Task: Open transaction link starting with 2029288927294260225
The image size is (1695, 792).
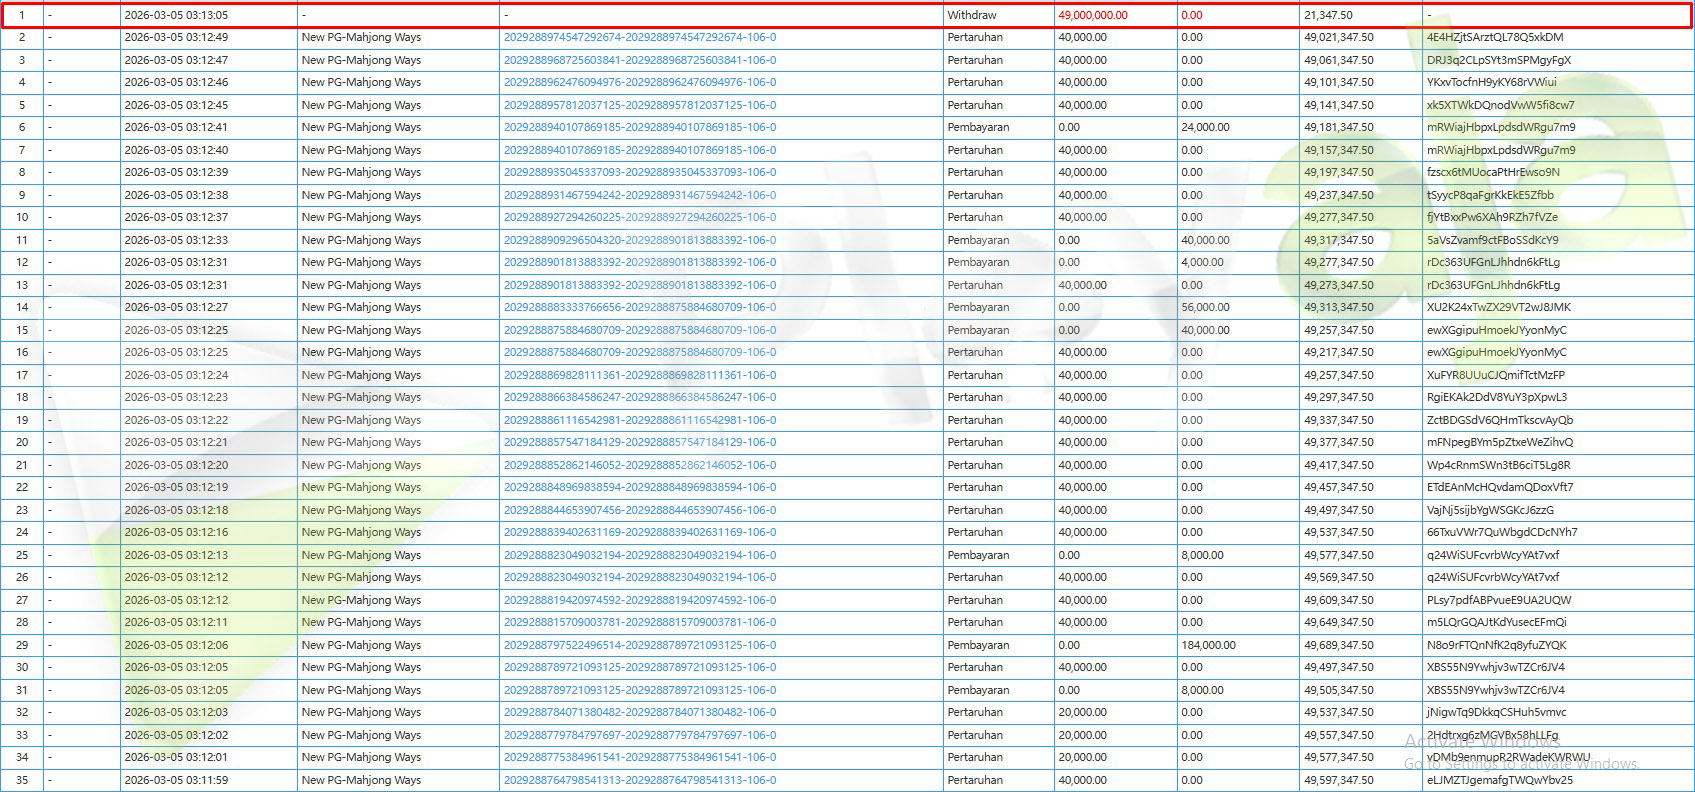Action: pos(639,217)
